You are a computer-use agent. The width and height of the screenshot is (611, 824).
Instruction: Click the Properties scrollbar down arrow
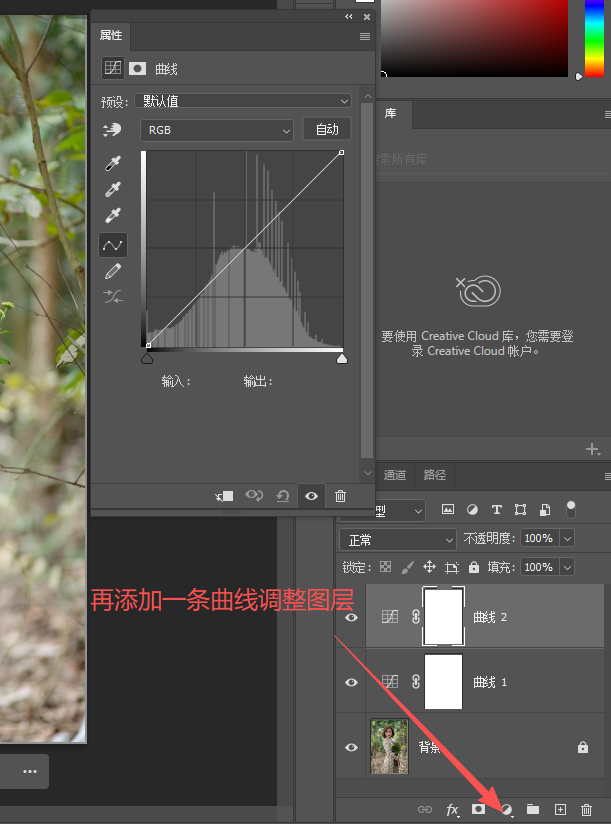368,473
